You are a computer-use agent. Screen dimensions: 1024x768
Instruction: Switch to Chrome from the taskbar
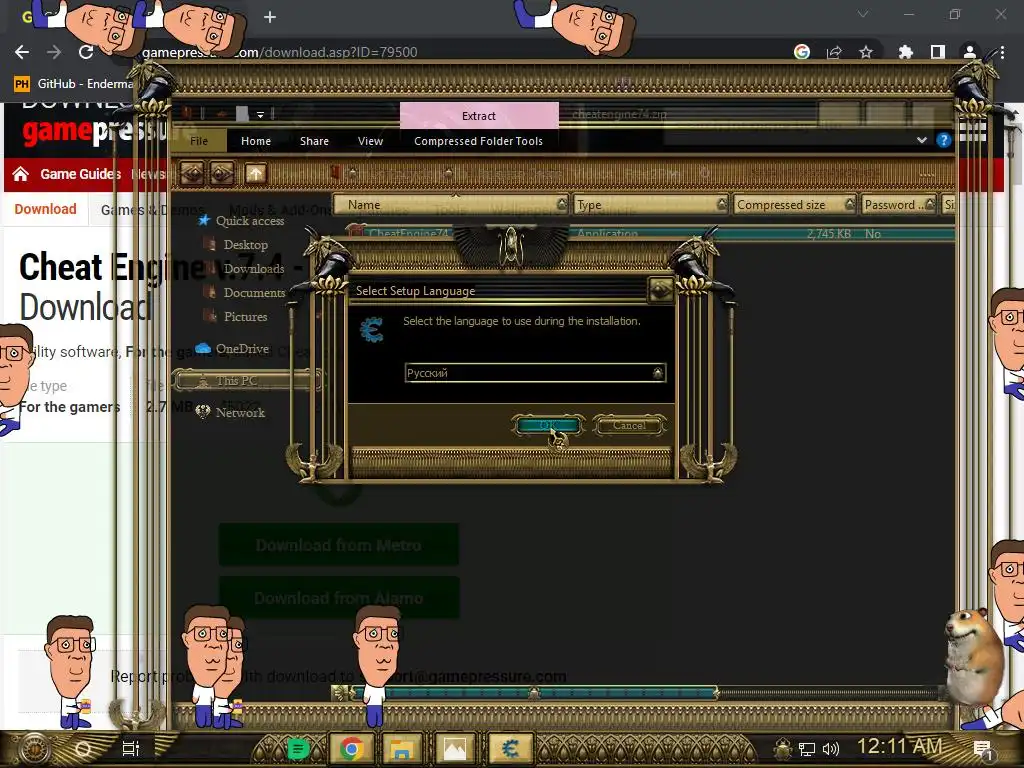[x=351, y=748]
